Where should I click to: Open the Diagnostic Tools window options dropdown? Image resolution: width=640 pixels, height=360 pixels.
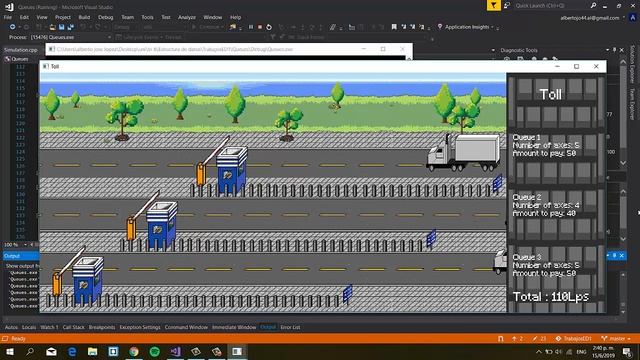[607, 50]
